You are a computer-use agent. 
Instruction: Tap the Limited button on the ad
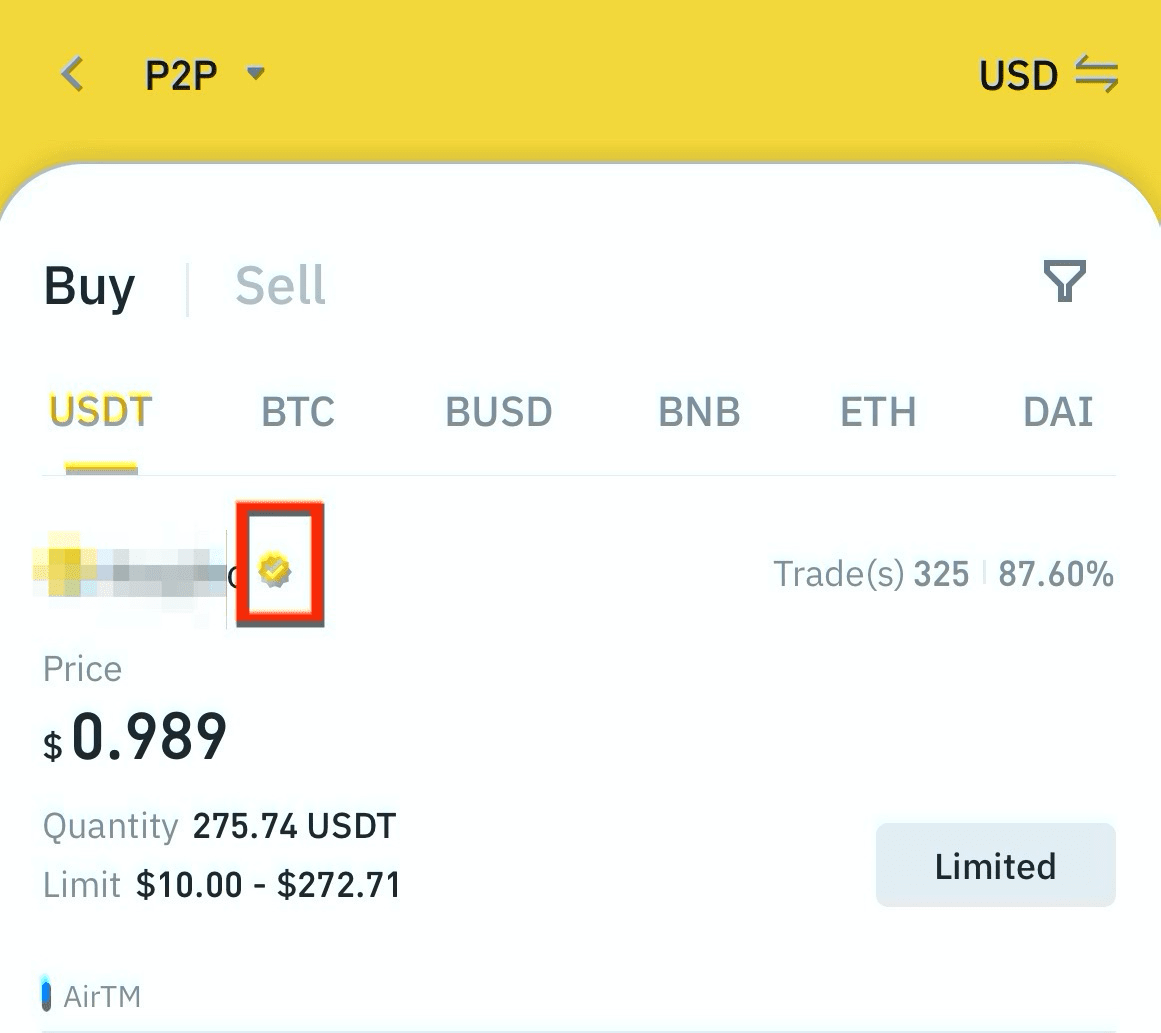(x=995, y=865)
